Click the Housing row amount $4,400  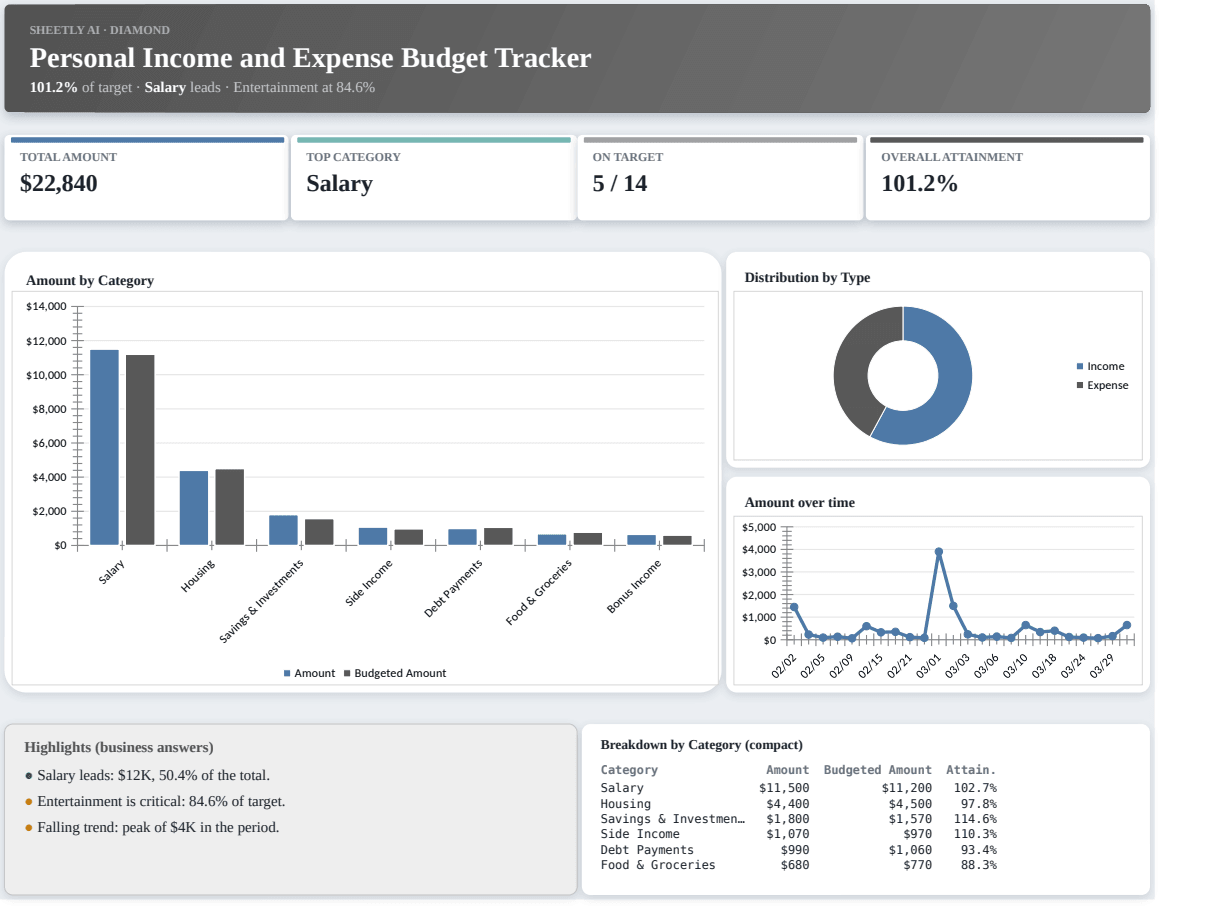[788, 804]
